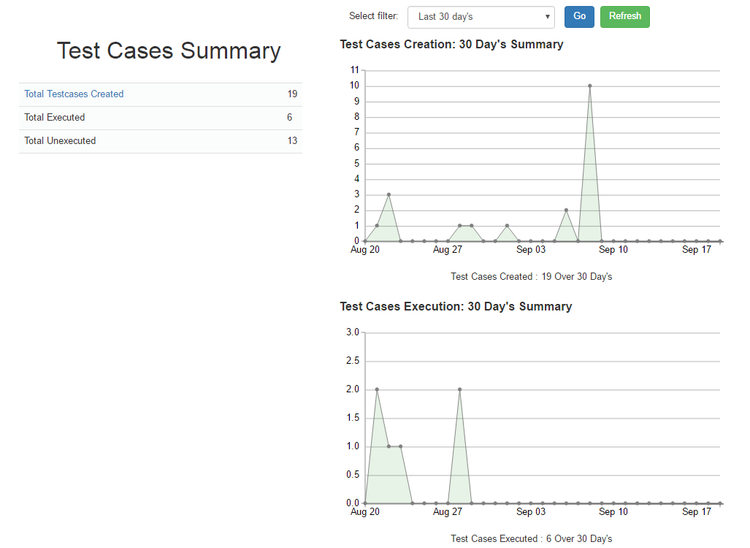The width and height of the screenshot is (750, 548).
Task: Click the value 13 in Total Unexecuted row
Action: click(x=292, y=141)
